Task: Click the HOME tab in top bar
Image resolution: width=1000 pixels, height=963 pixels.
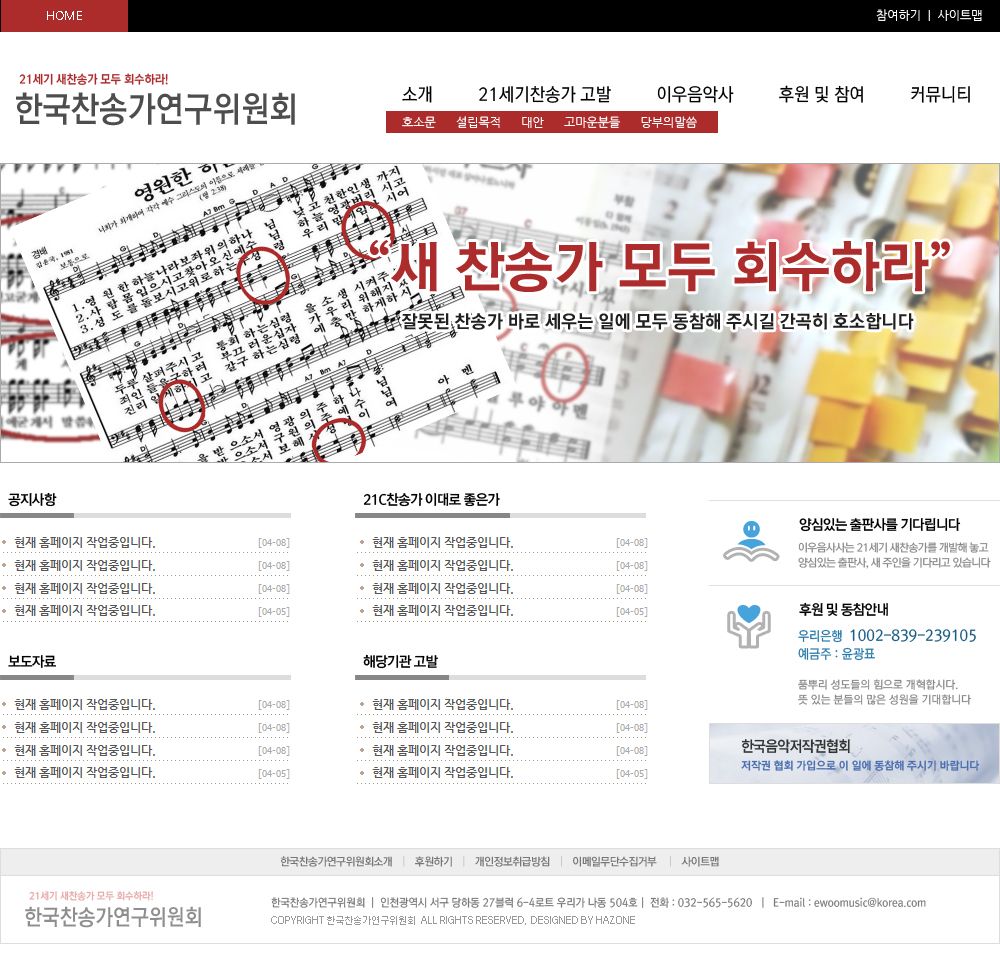Action: click(x=64, y=16)
